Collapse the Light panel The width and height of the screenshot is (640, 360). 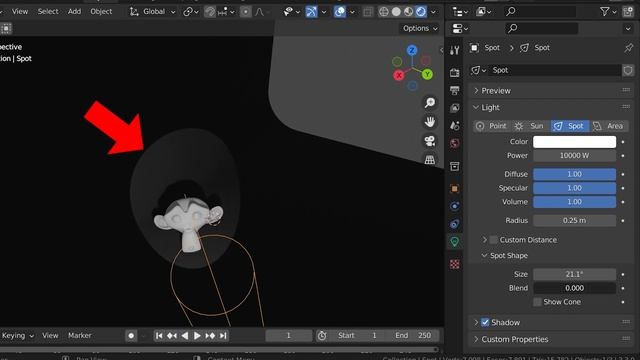tap(551, 107)
